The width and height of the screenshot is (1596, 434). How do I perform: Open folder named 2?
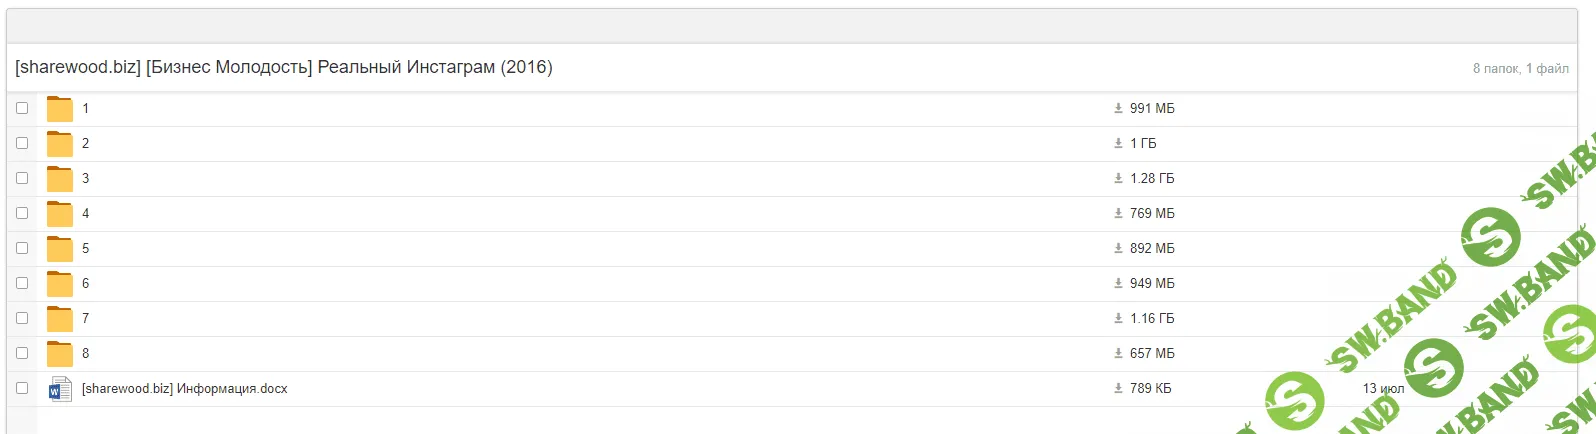point(85,144)
